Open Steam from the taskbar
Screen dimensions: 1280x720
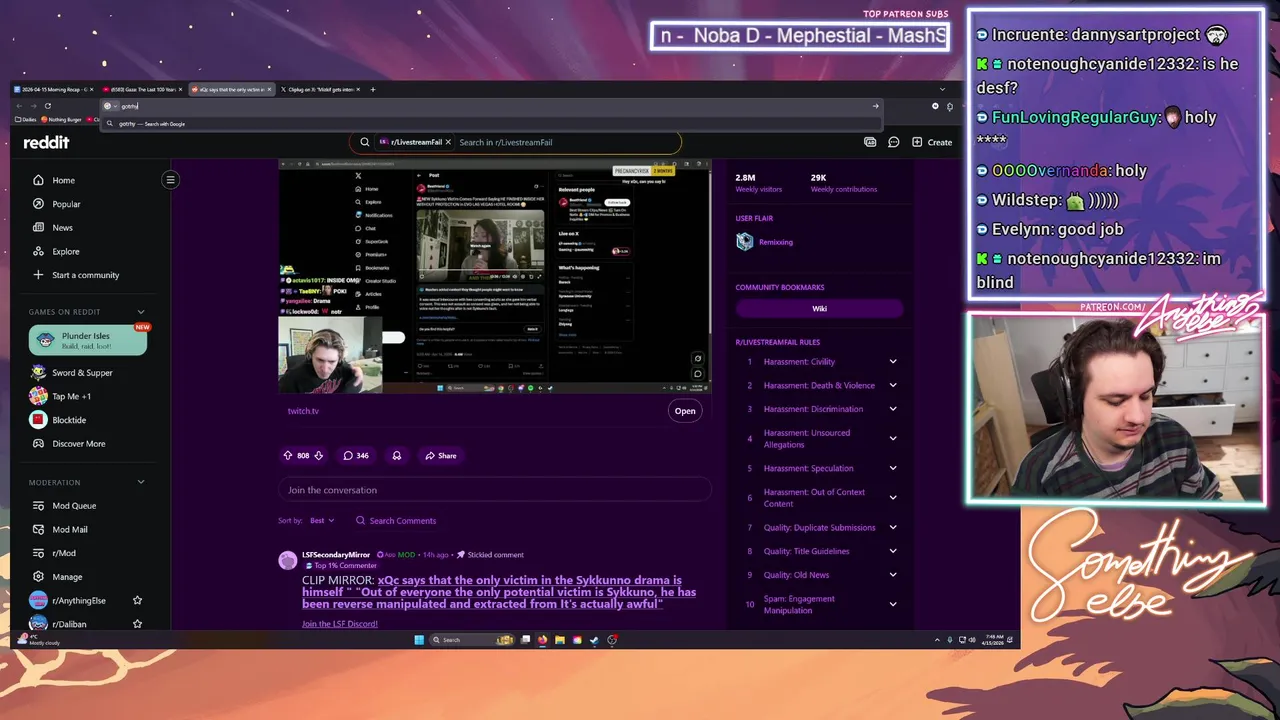tap(594, 640)
